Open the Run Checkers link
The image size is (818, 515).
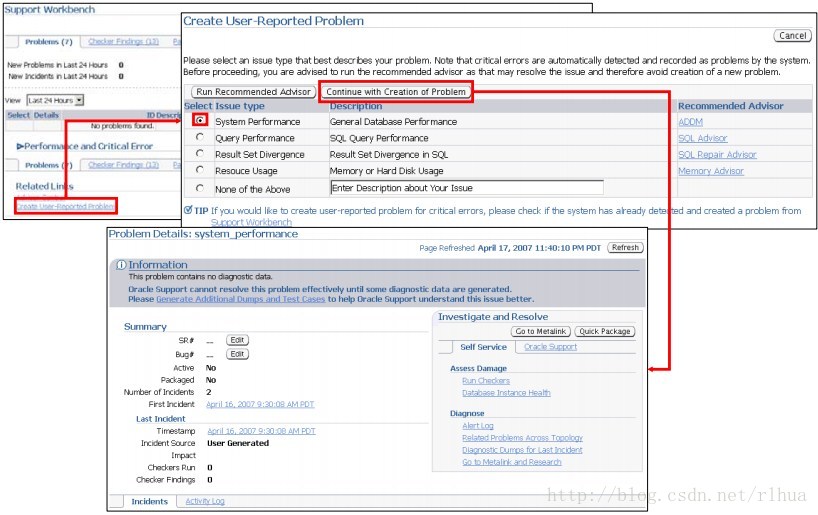(486, 381)
